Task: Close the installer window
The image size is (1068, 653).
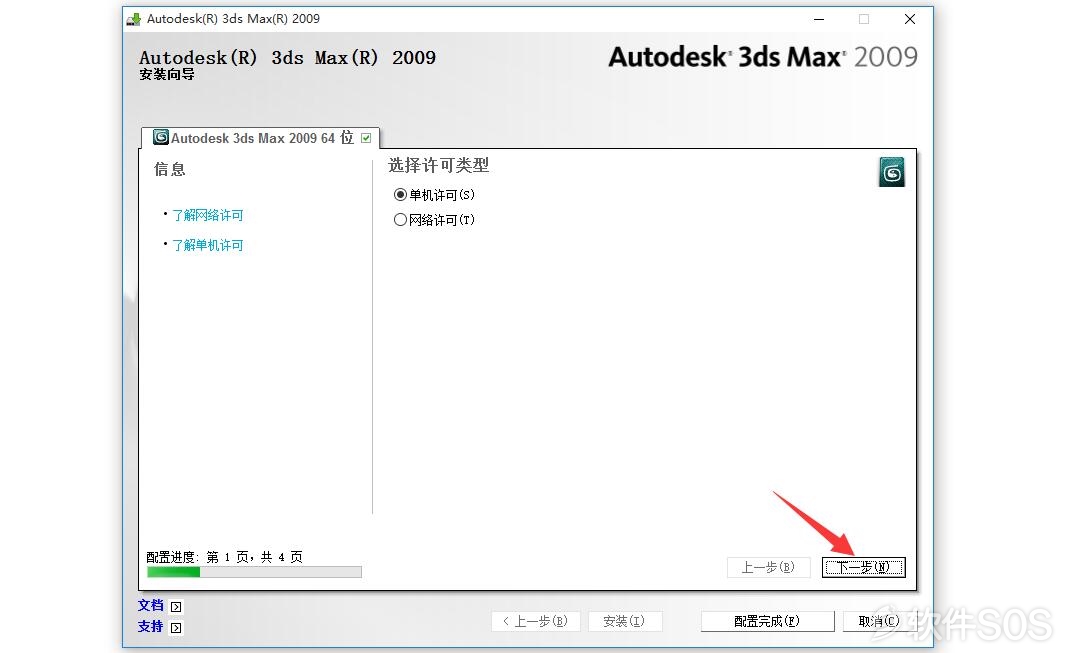Action: [910, 19]
